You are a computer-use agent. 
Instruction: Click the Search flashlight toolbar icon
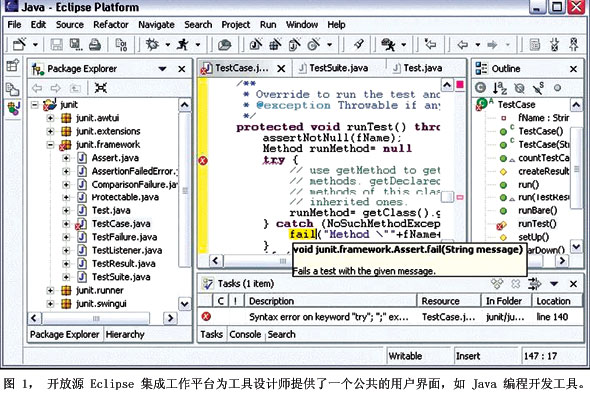(x=358, y=44)
